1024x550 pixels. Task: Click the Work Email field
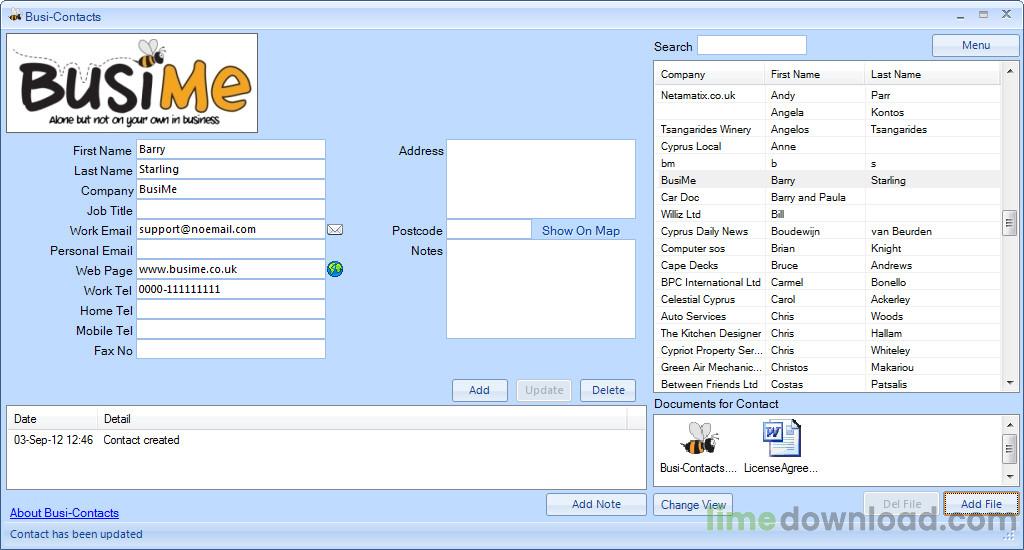(231, 229)
